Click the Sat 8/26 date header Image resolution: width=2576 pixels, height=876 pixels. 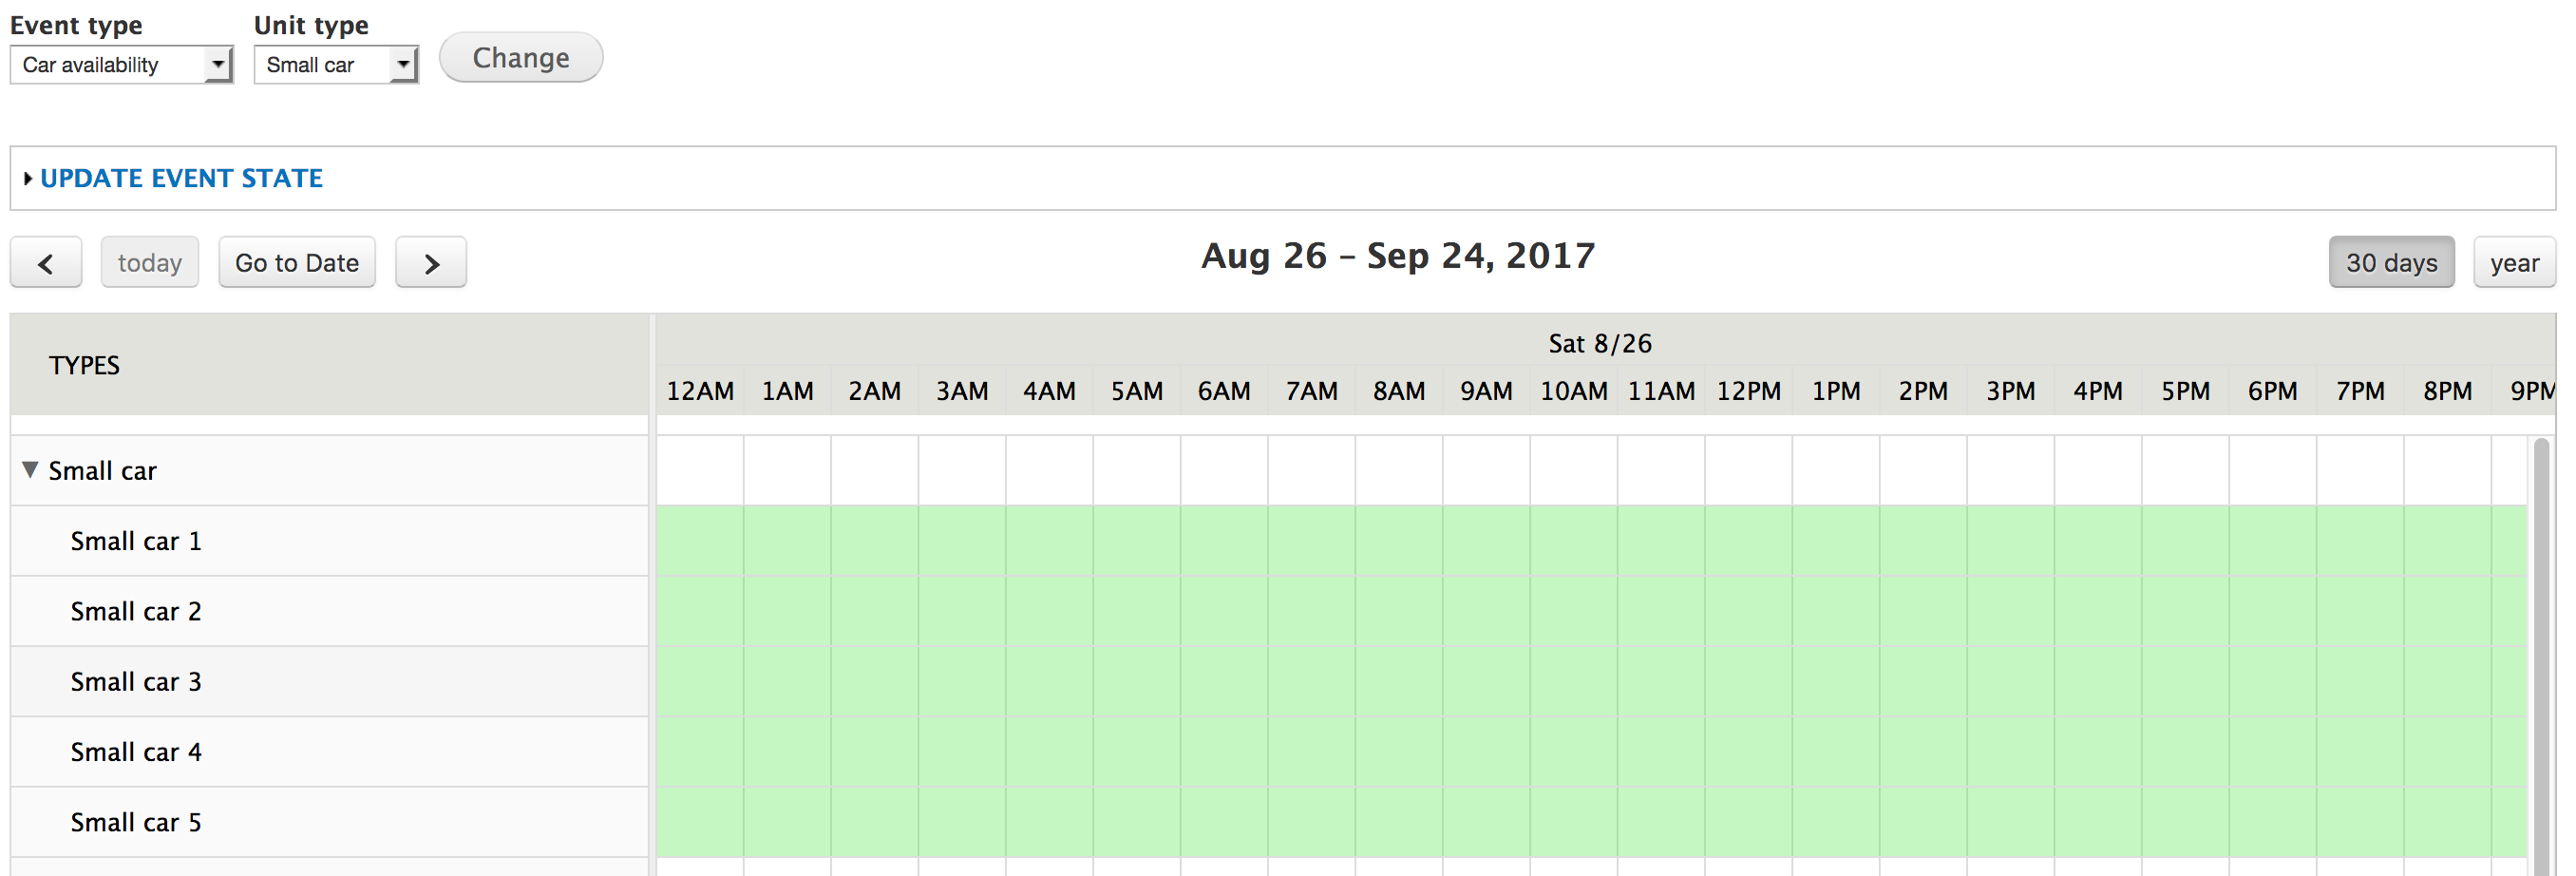pyautogui.click(x=1599, y=344)
